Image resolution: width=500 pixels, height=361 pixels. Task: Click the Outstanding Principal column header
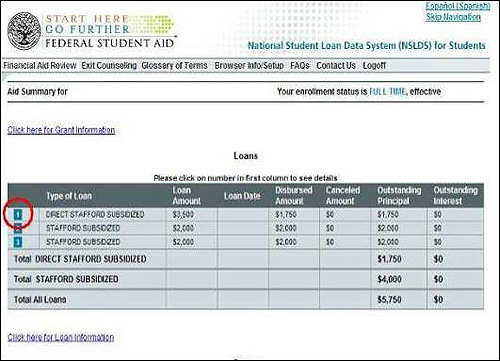399,196
